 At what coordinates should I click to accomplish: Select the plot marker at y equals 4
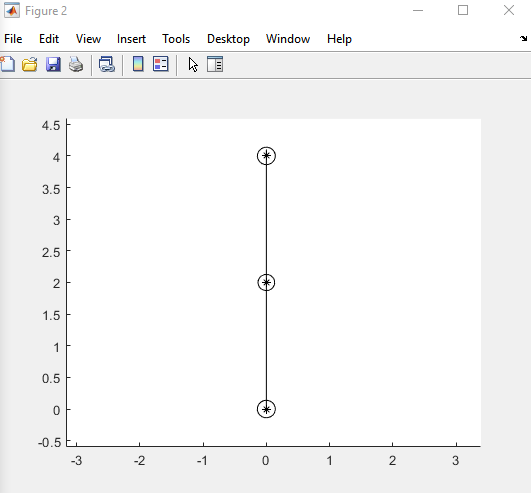266,156
